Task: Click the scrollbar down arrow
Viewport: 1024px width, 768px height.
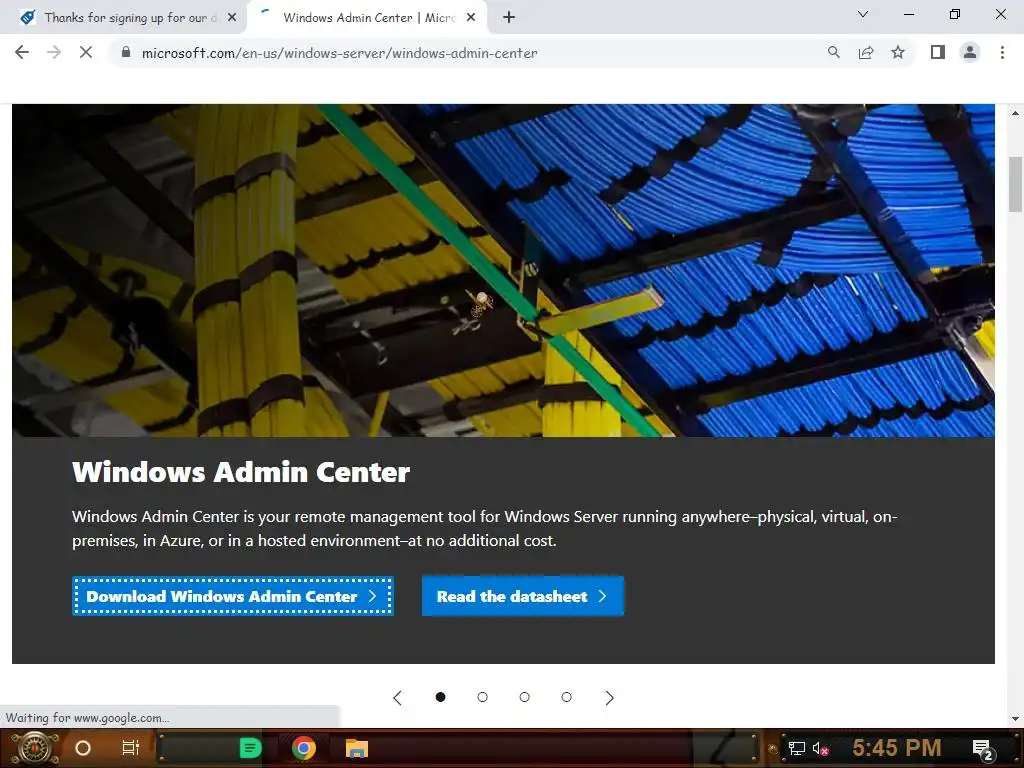Action: (1015, 719)
